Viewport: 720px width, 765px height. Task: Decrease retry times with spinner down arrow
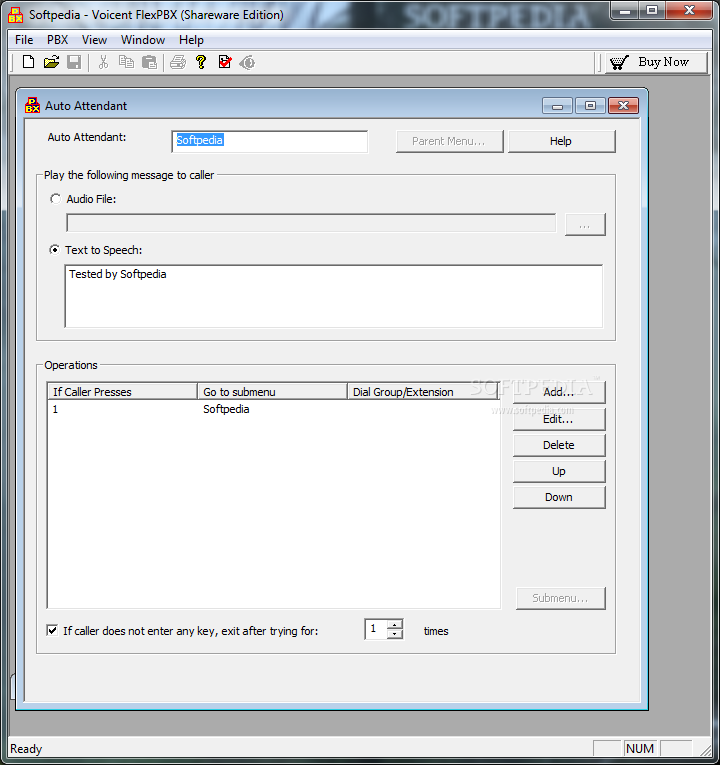(x=395, y=634)
